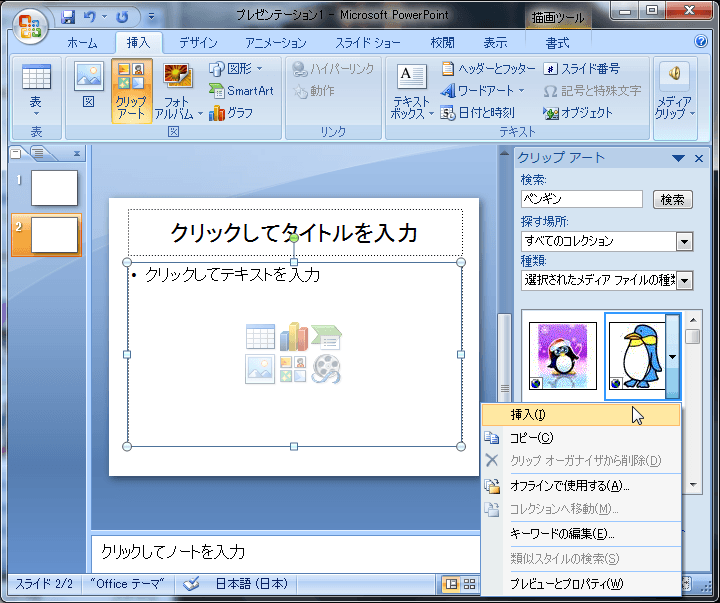The width and height of the screenshot is (720, 603).
Task: Open the ワードアート gallery
Action: click(x=482, y=90)
